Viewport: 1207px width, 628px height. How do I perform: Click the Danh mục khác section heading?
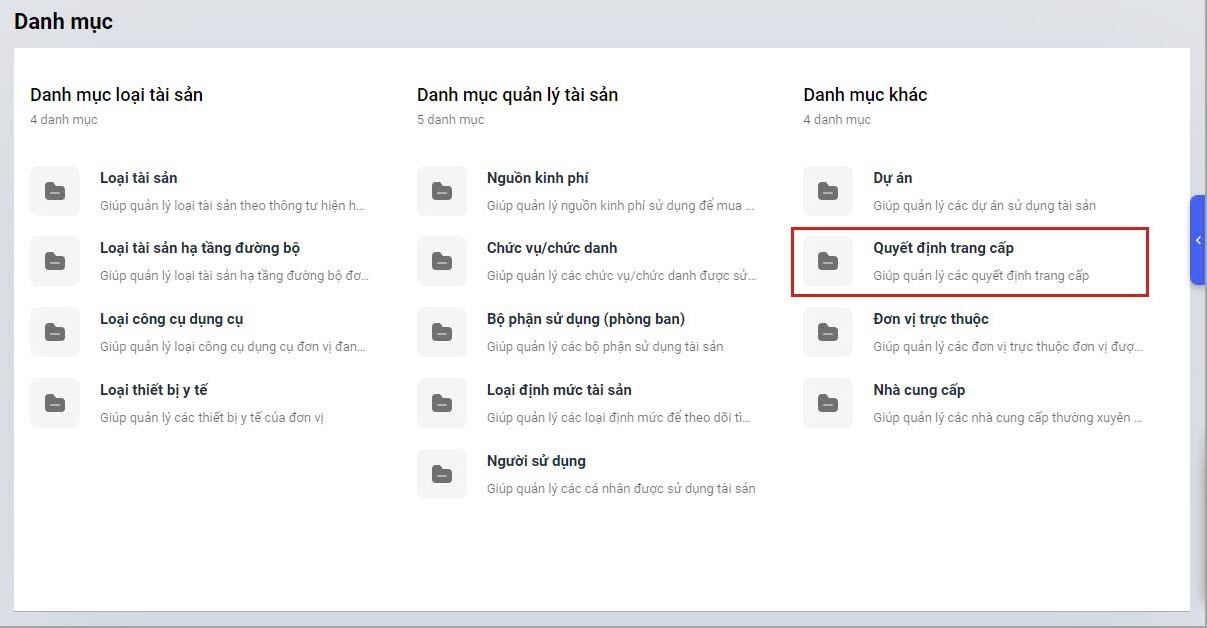pyautogui.click(x=865, y=95)
